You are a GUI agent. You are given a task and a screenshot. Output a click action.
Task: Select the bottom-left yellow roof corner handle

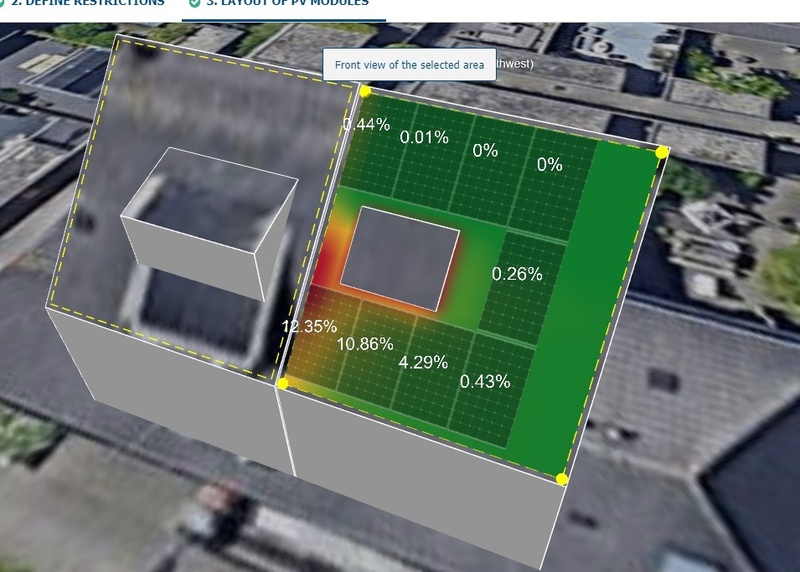[283, 383]
